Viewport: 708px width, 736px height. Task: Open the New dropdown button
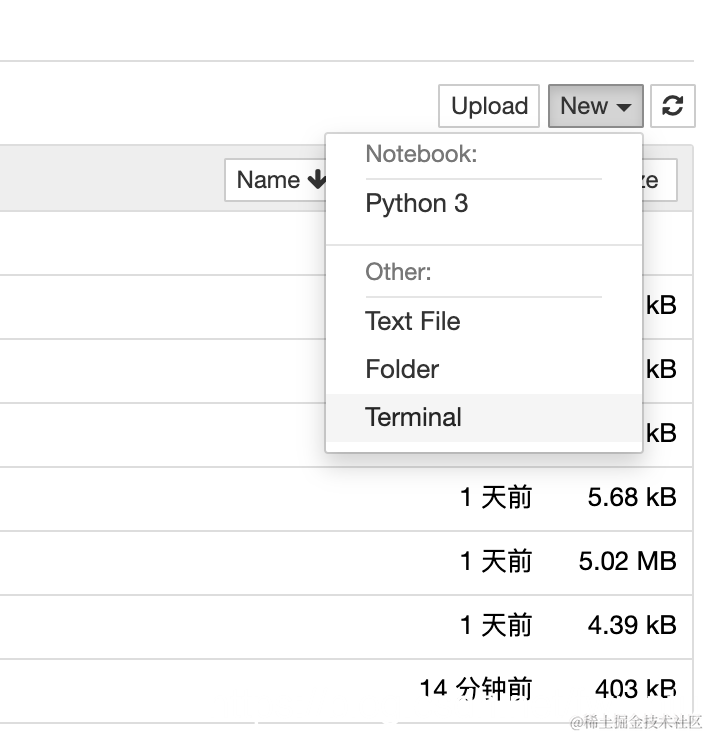595,106
